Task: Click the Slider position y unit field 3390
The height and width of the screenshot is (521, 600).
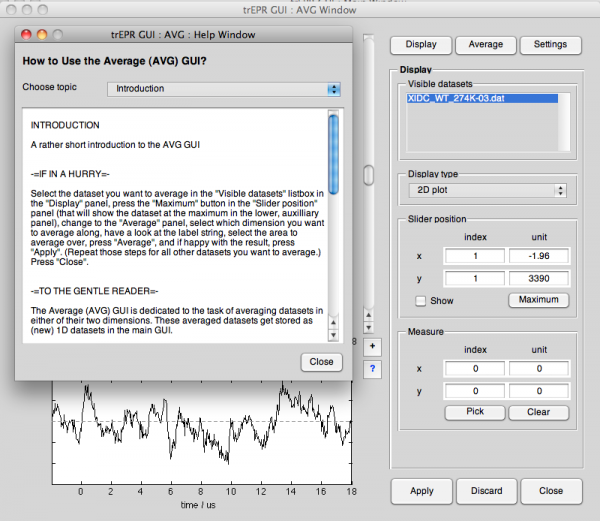Action: click(539, 278)
